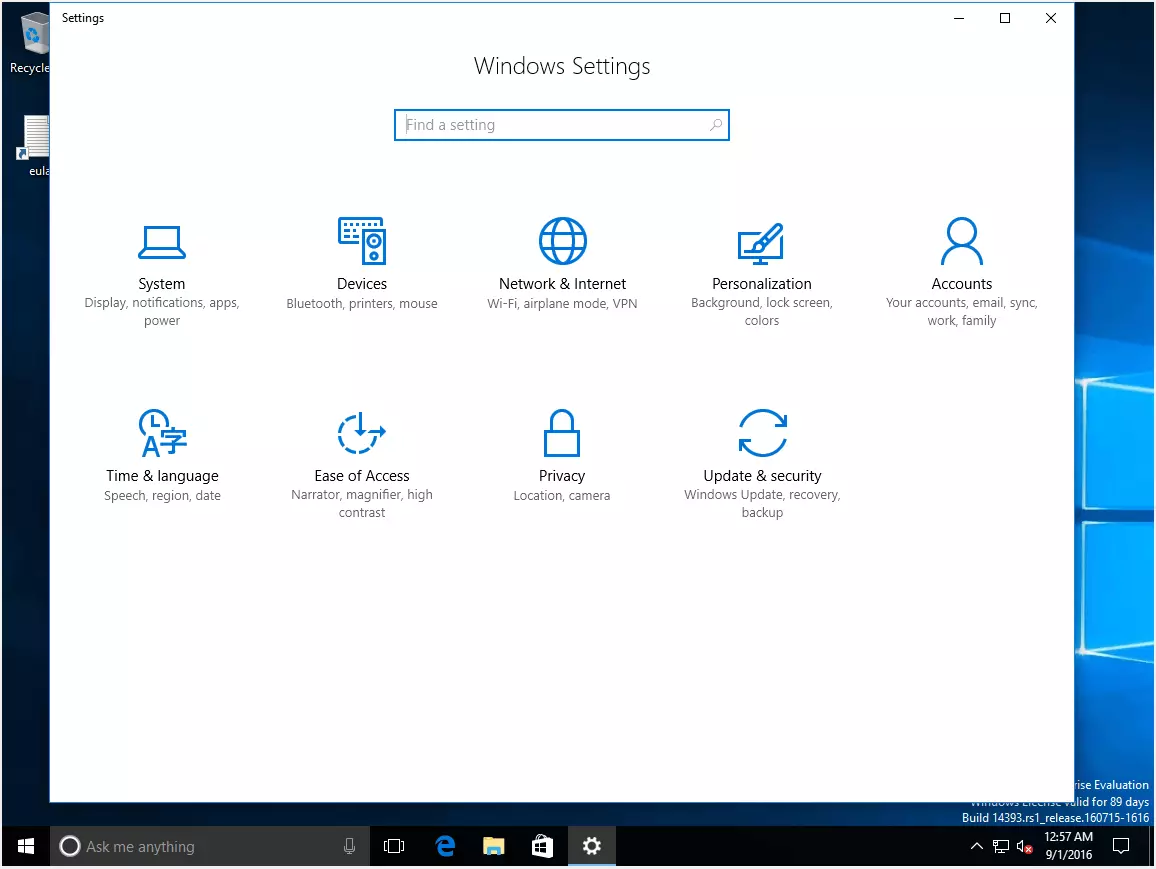
Task: Click the Time & language label
Action: (162, 476)
